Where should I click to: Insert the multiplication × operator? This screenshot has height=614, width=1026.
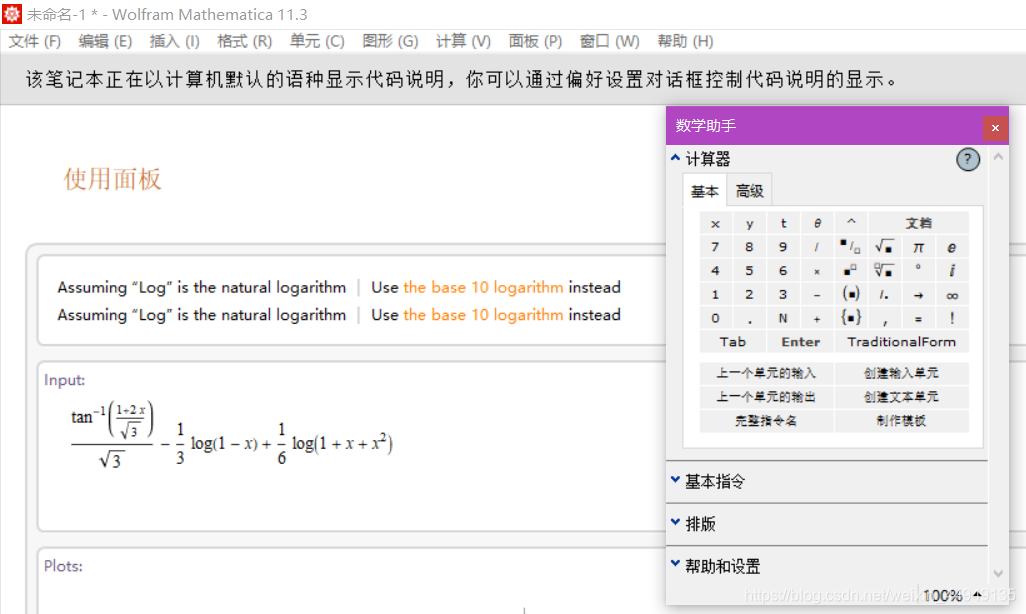(x=817, y=270)
